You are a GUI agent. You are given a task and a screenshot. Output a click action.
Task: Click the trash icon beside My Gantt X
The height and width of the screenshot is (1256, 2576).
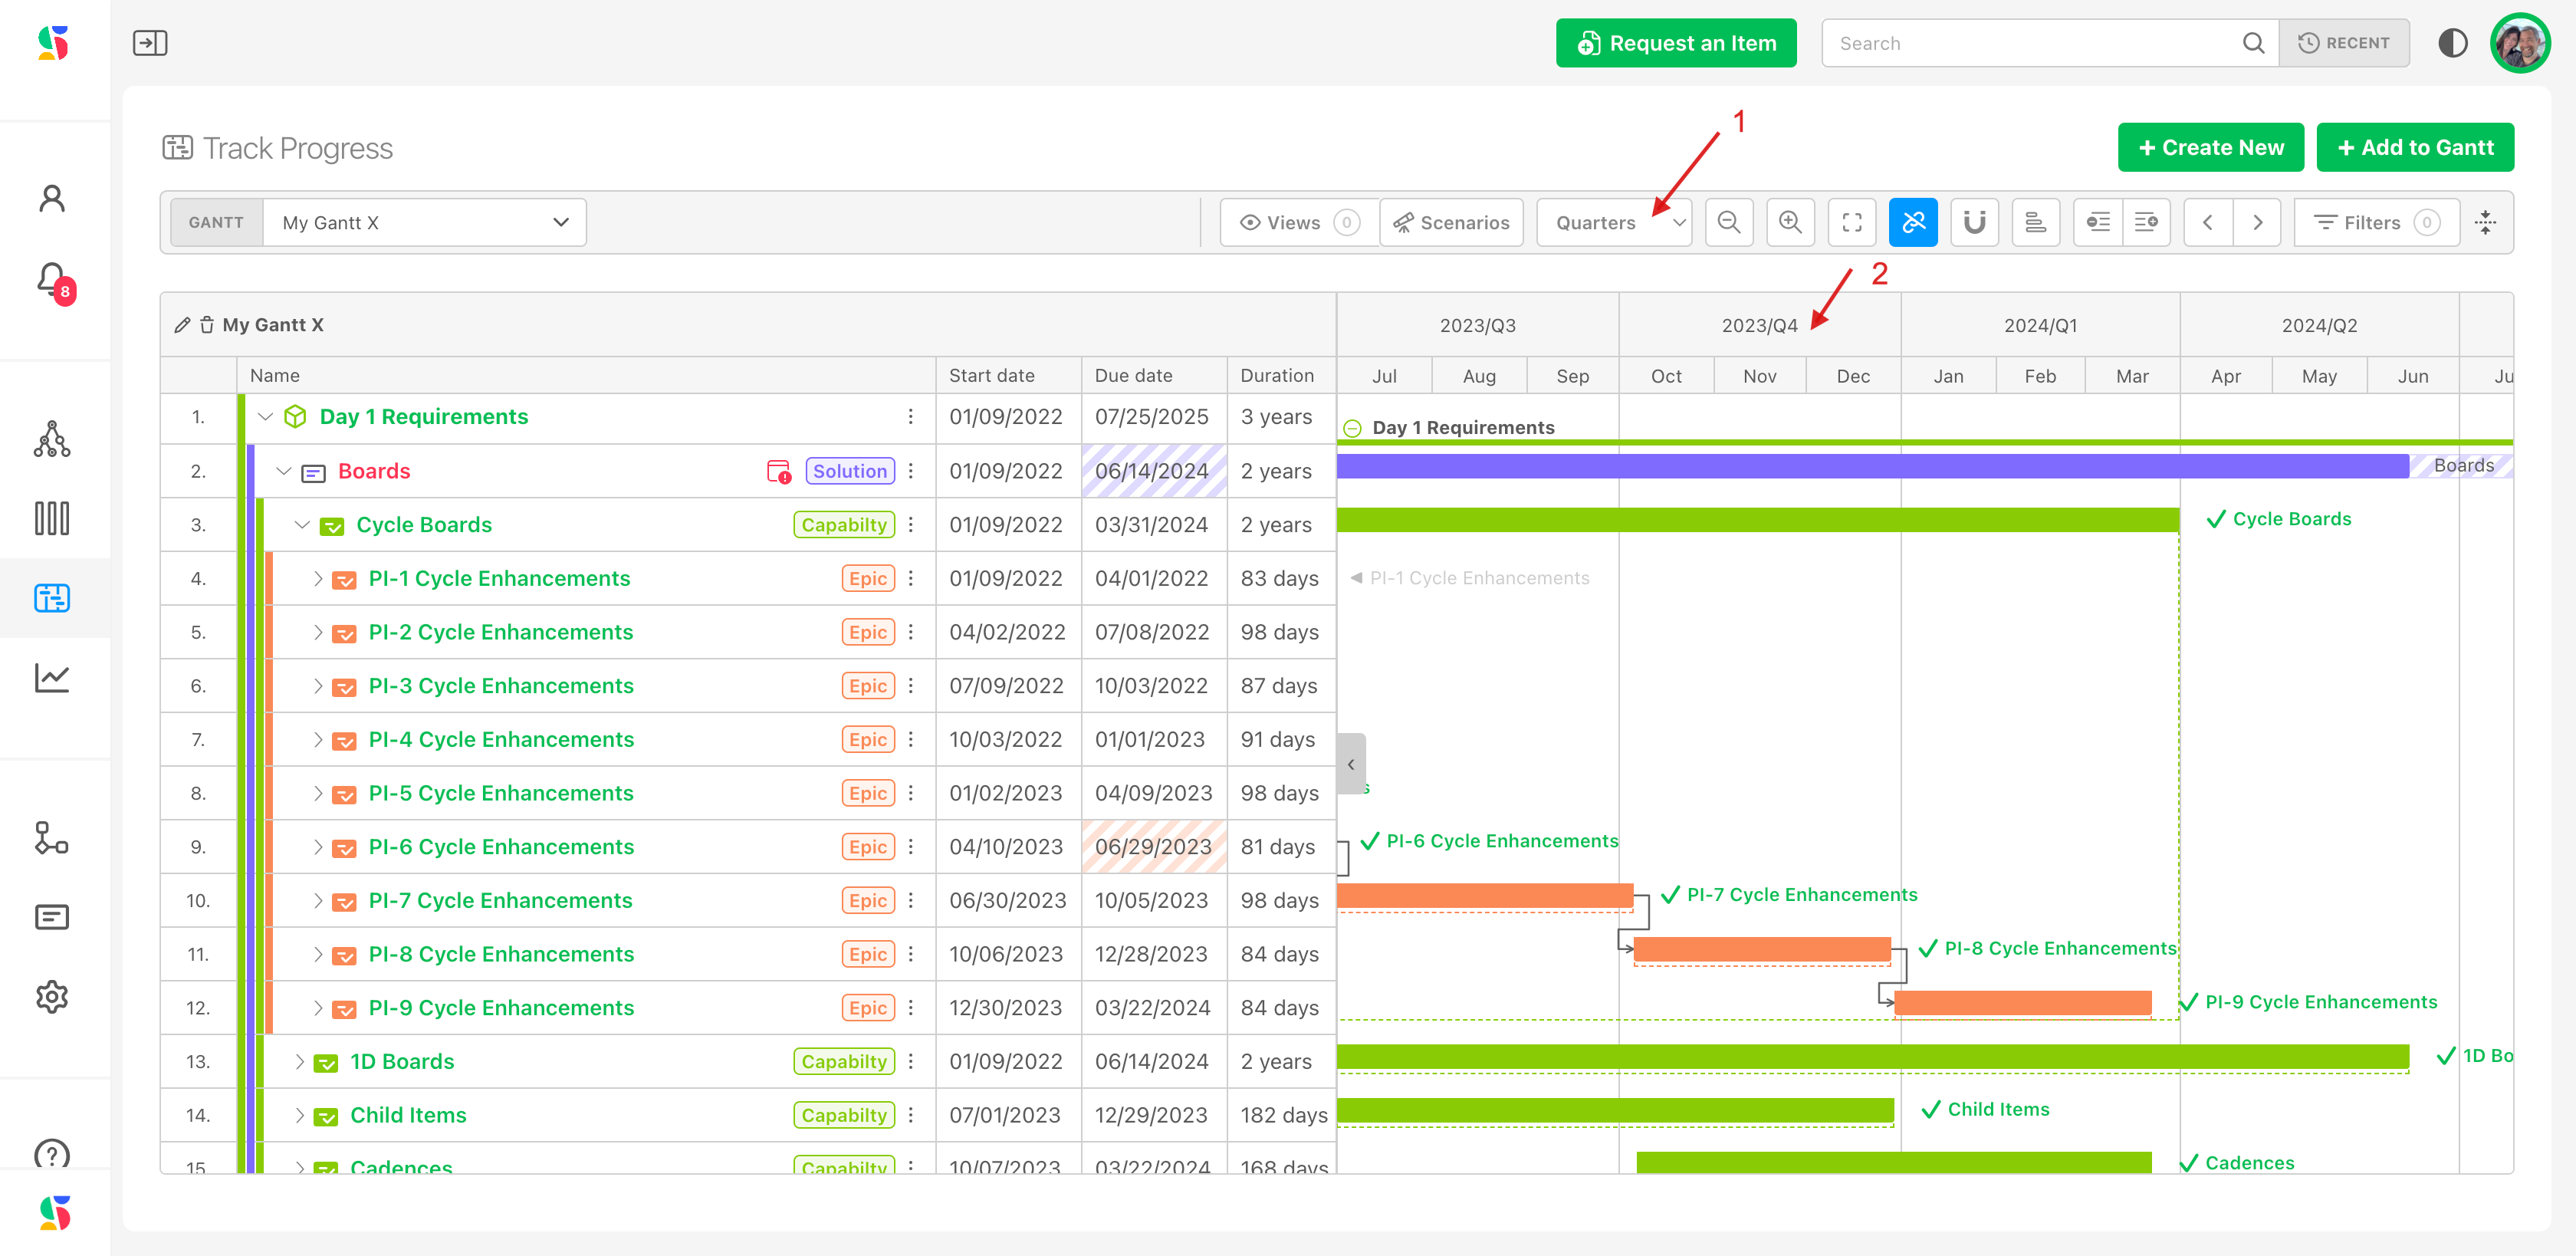[207, 325]
